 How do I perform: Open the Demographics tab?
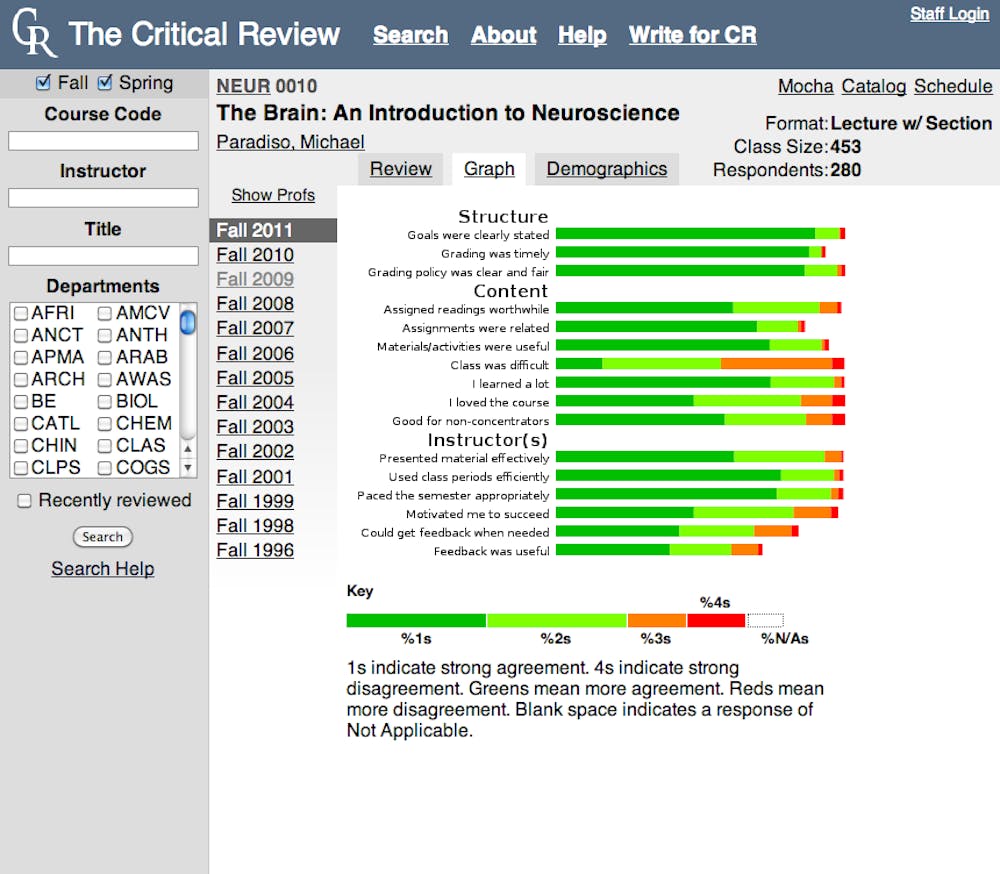point(606,169)
